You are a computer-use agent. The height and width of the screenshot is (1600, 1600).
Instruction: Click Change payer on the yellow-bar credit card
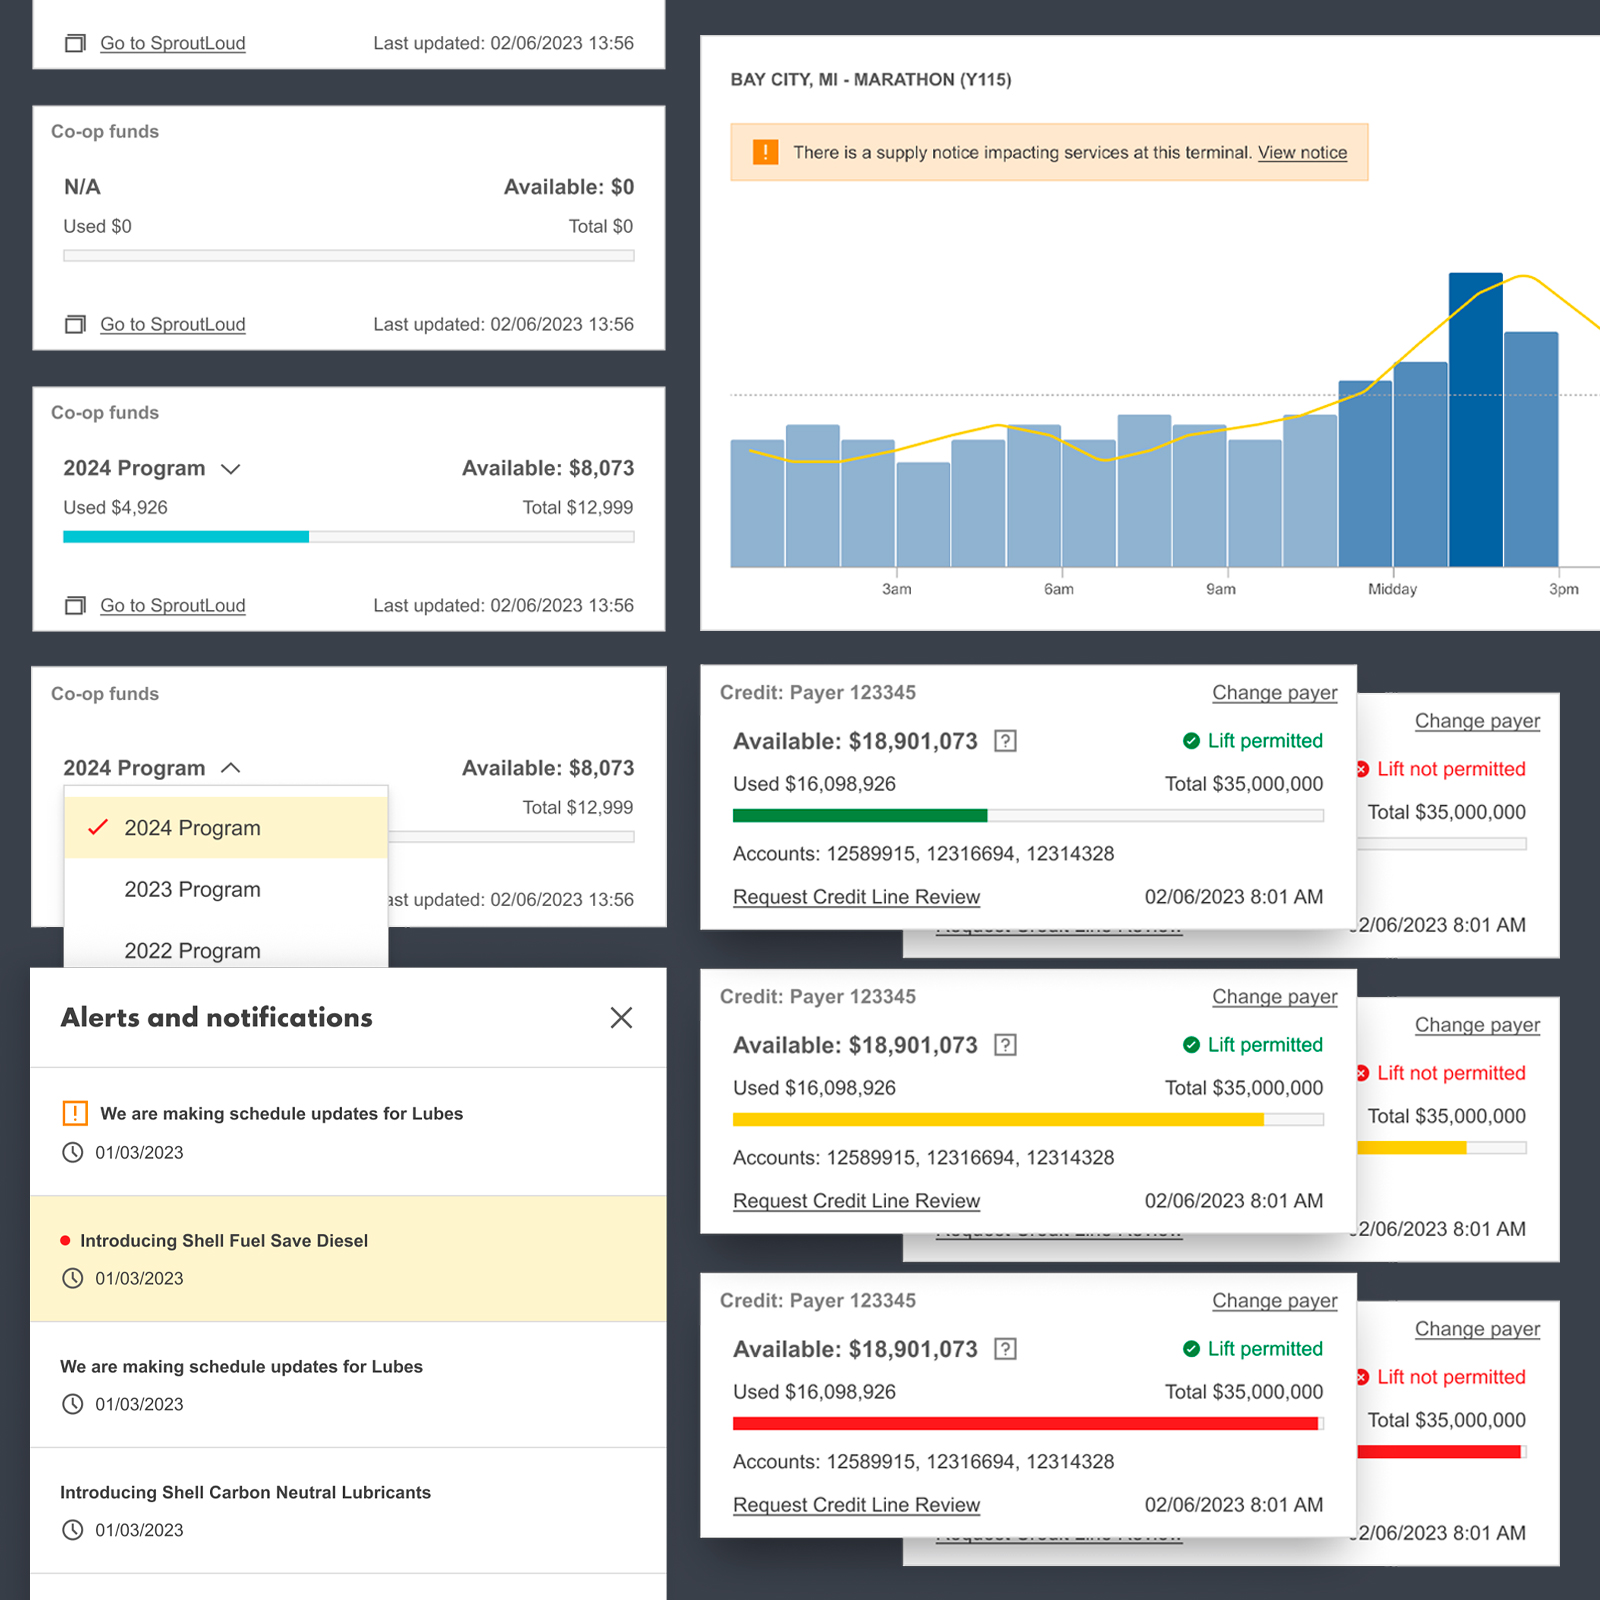point(1274,997)
